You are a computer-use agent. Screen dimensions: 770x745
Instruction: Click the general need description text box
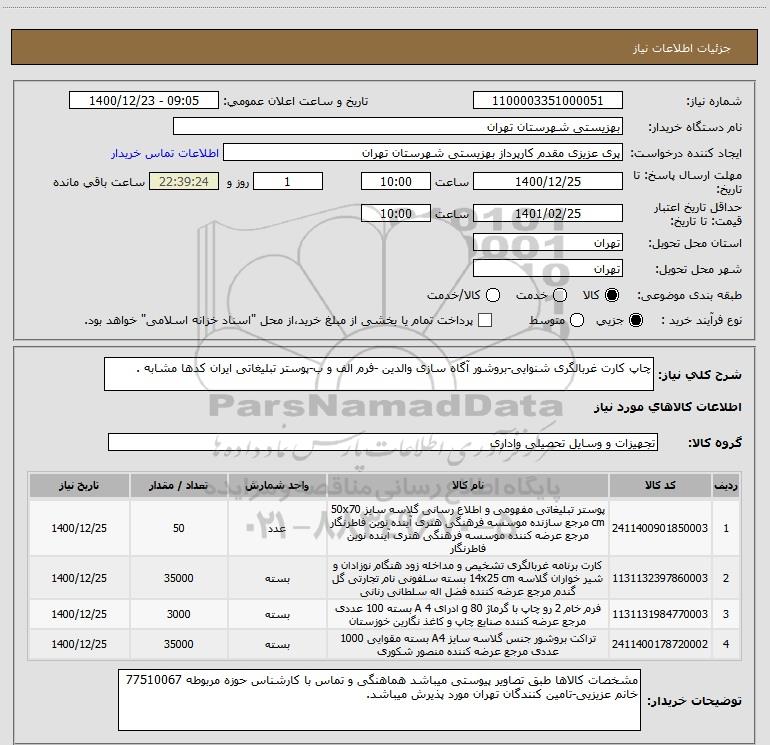coord(379,374)
